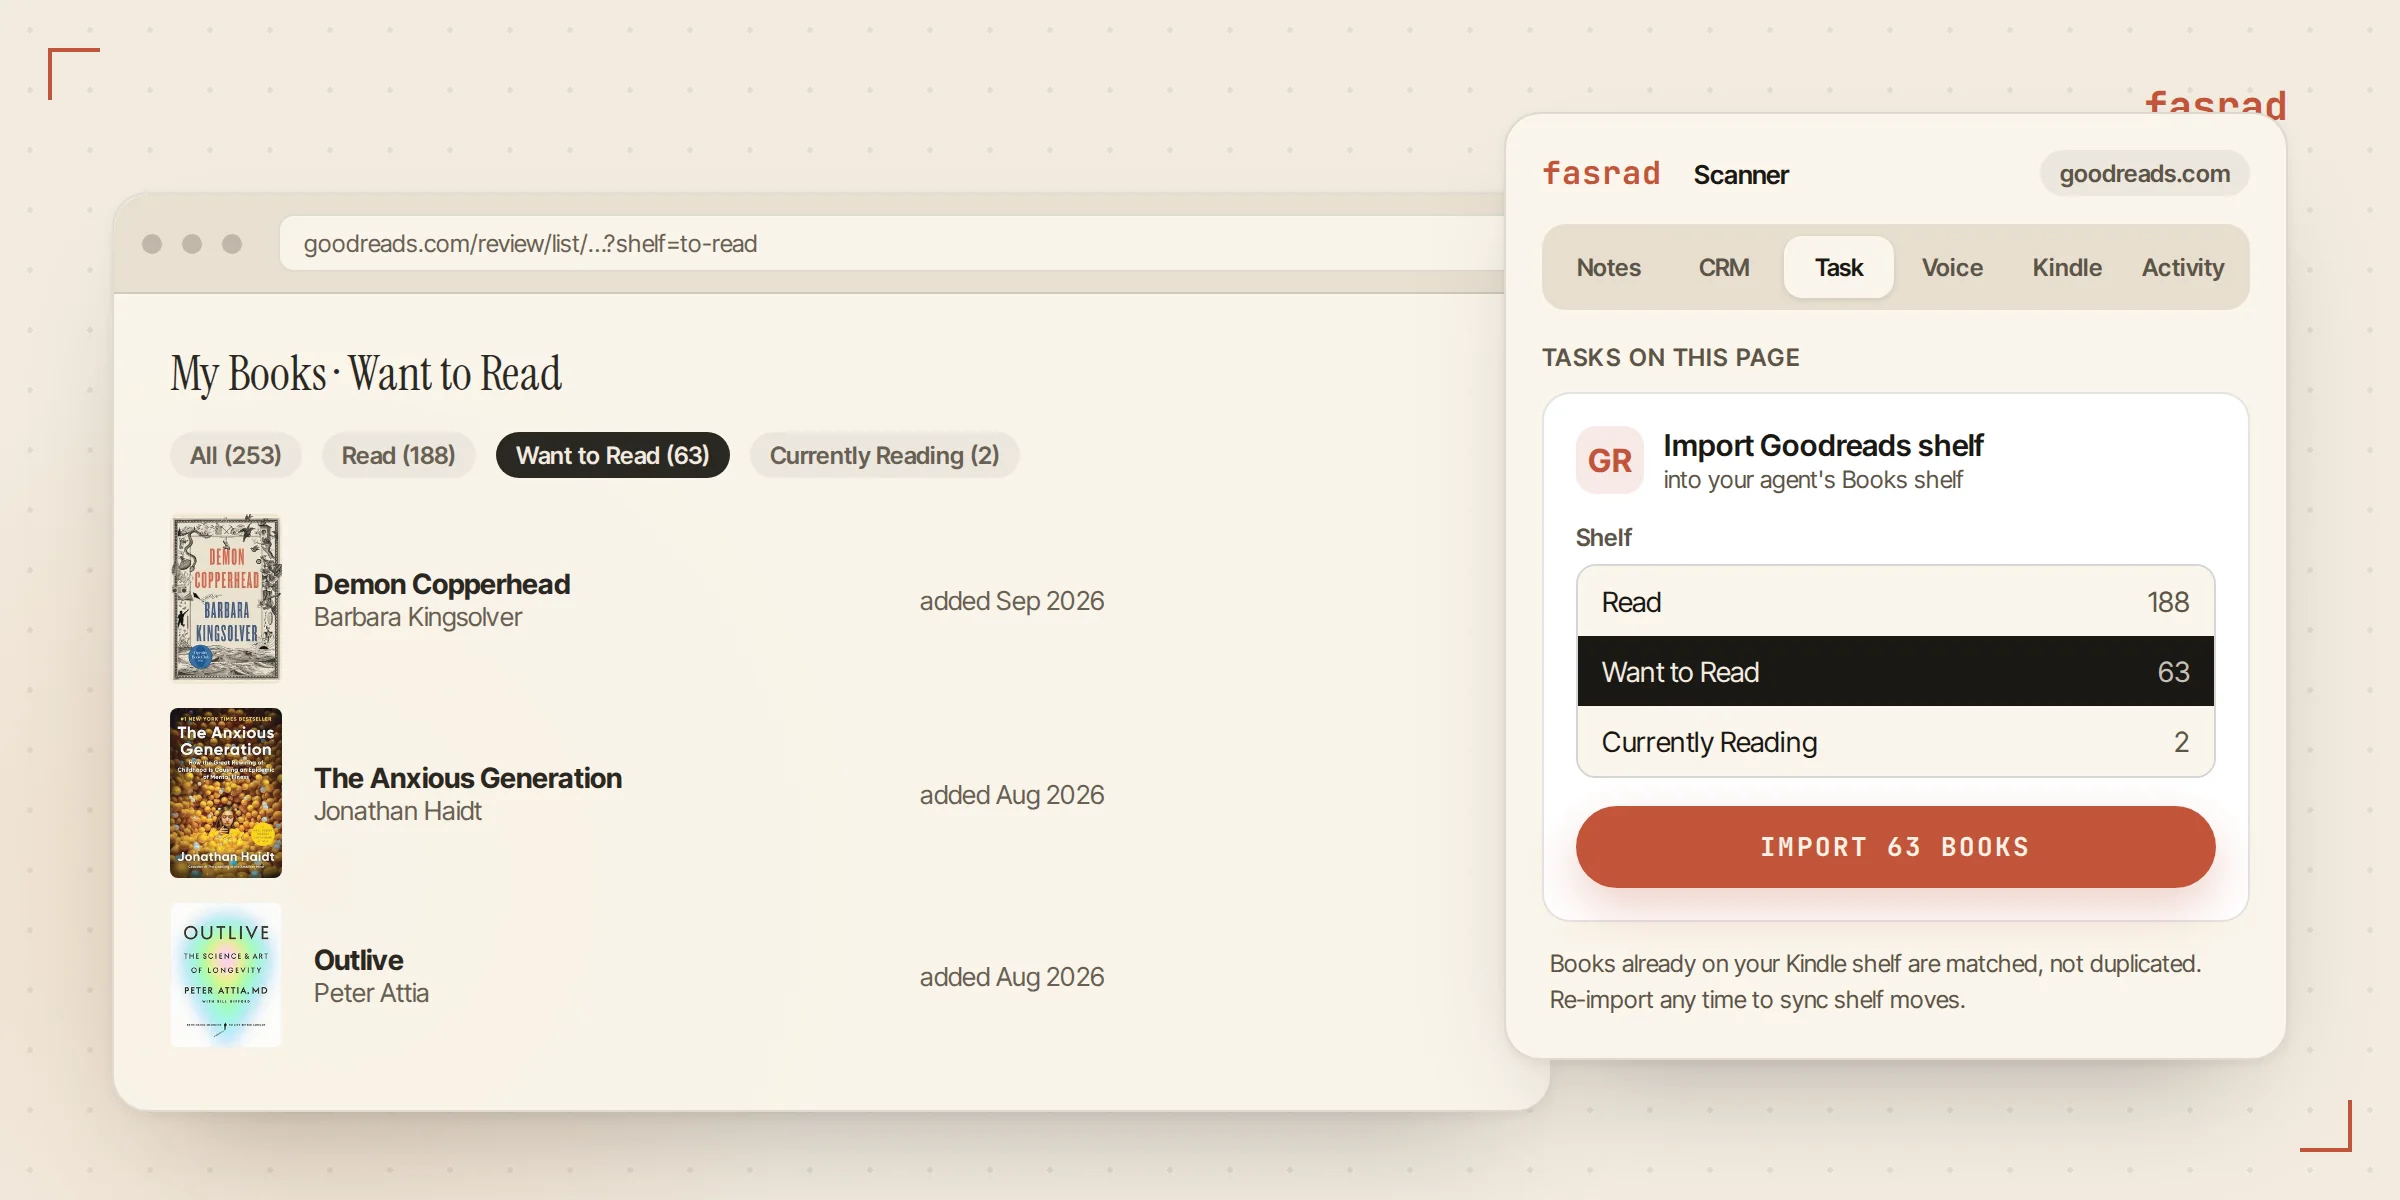Select the Task tab

click(x=1838, y=267)
